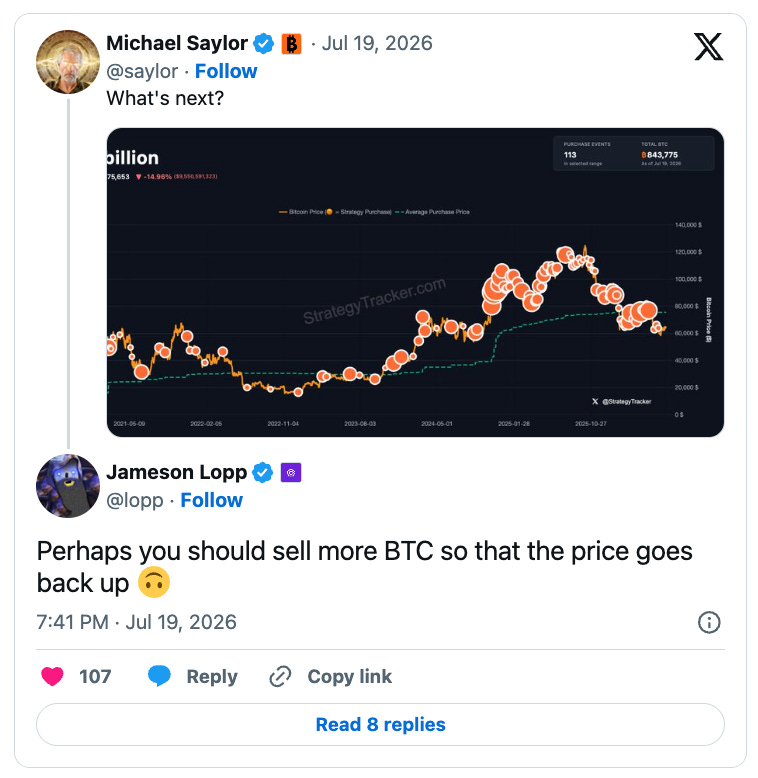Click the X logo icon
This screenshot has height=778, width=758.
[708, 47]
